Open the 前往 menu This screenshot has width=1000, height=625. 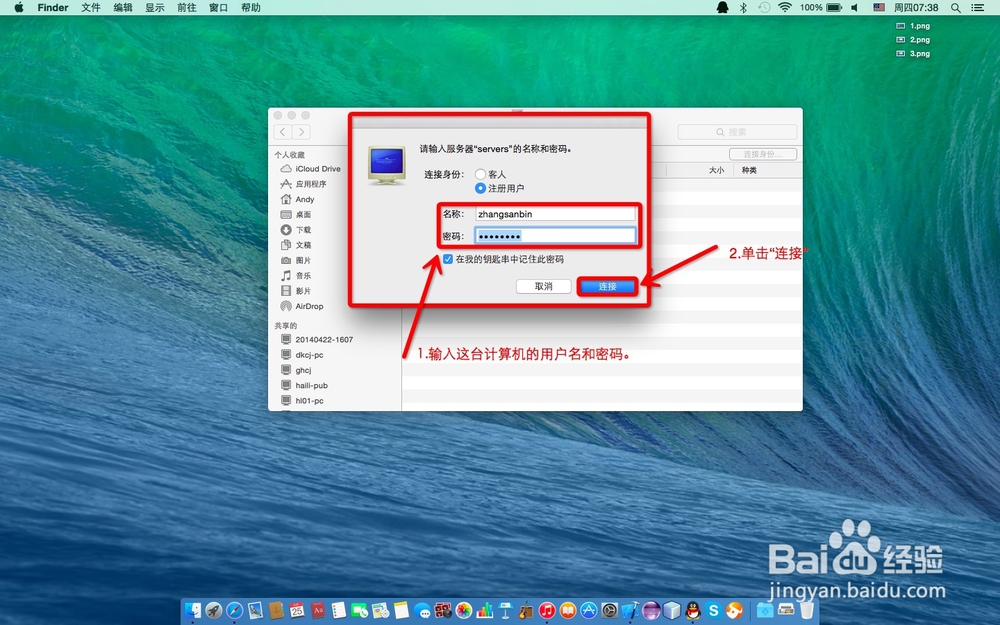[187, 8]
